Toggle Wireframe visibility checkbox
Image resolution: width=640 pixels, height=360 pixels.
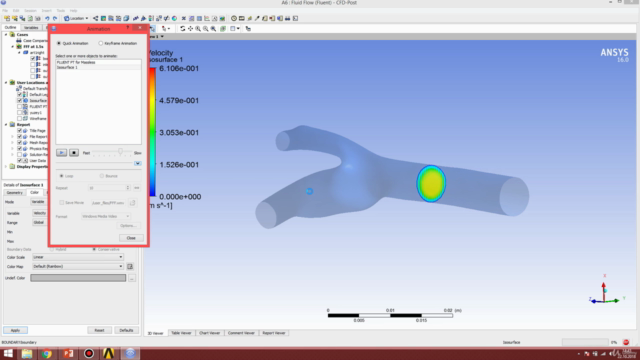point(19,118)
